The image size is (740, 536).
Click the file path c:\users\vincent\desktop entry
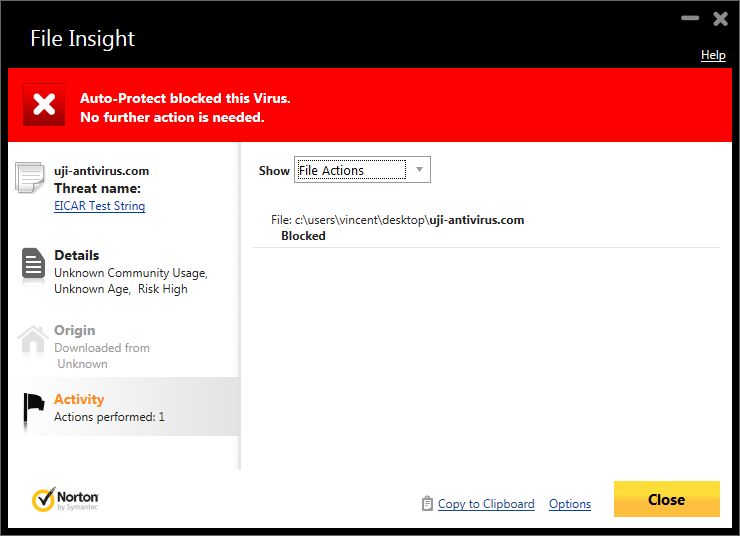point(397,220)
